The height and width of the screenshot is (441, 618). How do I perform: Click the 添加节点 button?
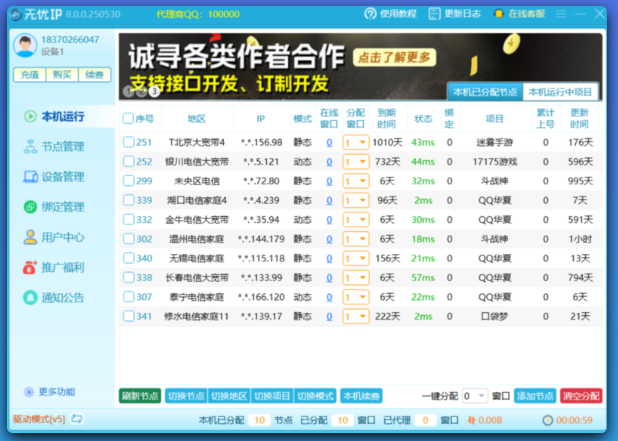coord(535,396)
